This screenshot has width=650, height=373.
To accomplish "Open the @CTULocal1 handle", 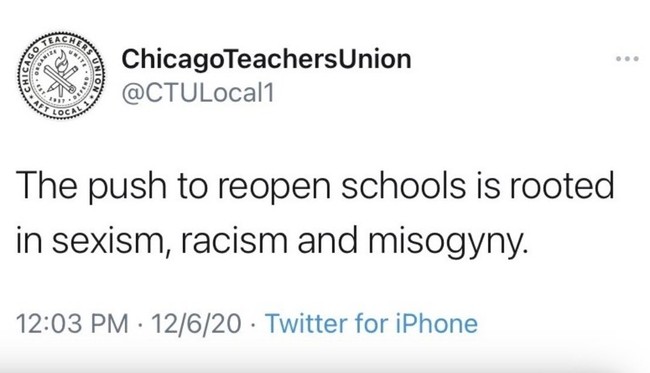I will pyautogui.click(x=198, y=92).
